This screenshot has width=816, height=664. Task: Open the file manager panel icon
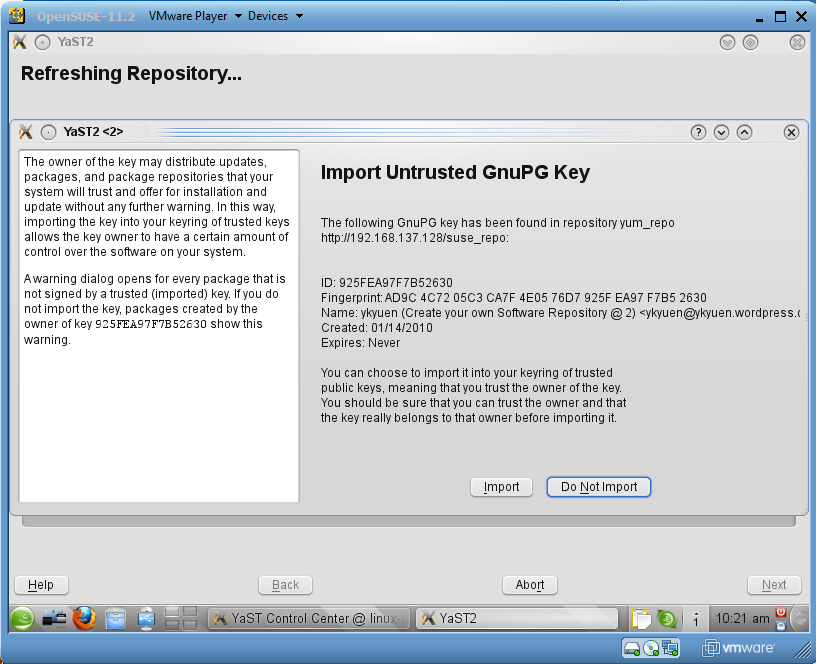coord(116,619)
